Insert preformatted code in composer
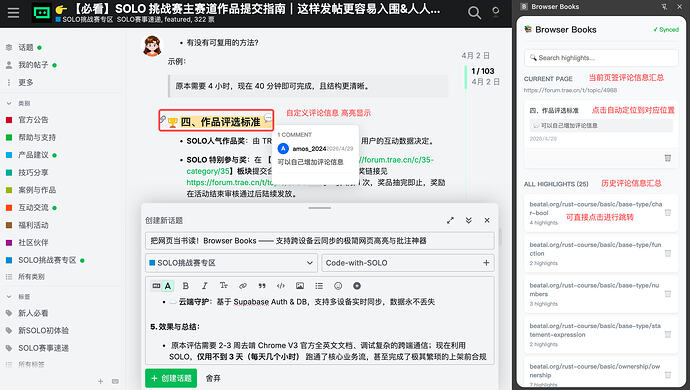Screen dimensions: 690x390 (281, 286)
